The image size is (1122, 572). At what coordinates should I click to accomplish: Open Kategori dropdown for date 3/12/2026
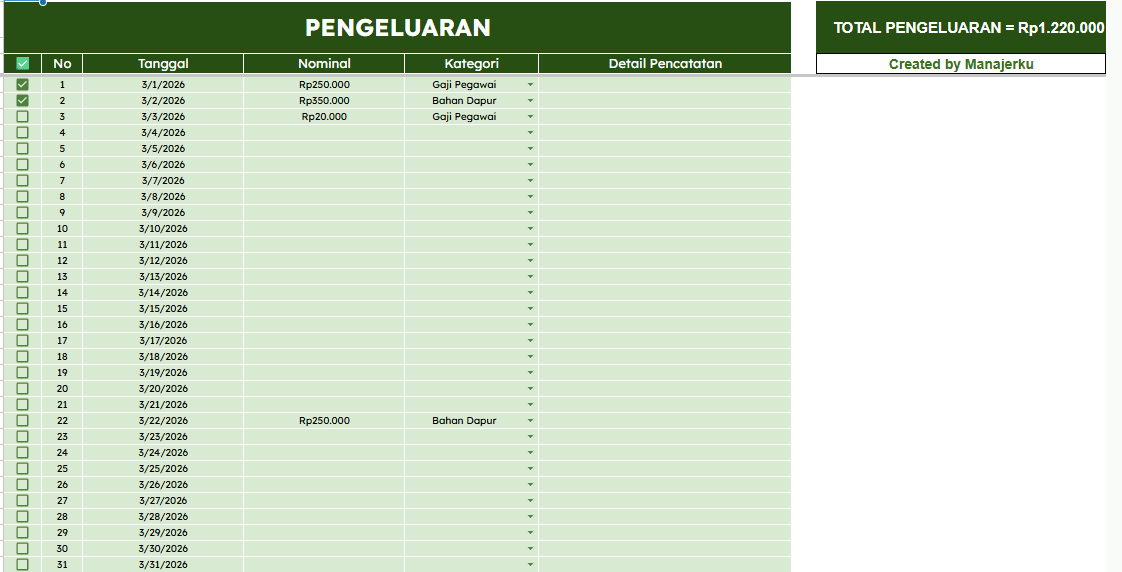pyautogui.click(x=530, y=261)
